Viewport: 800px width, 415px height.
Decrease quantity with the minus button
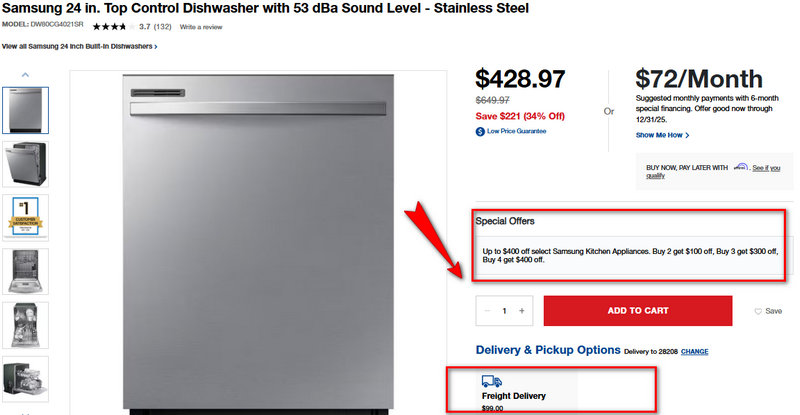pyautogui.click(x=487, y=311)
